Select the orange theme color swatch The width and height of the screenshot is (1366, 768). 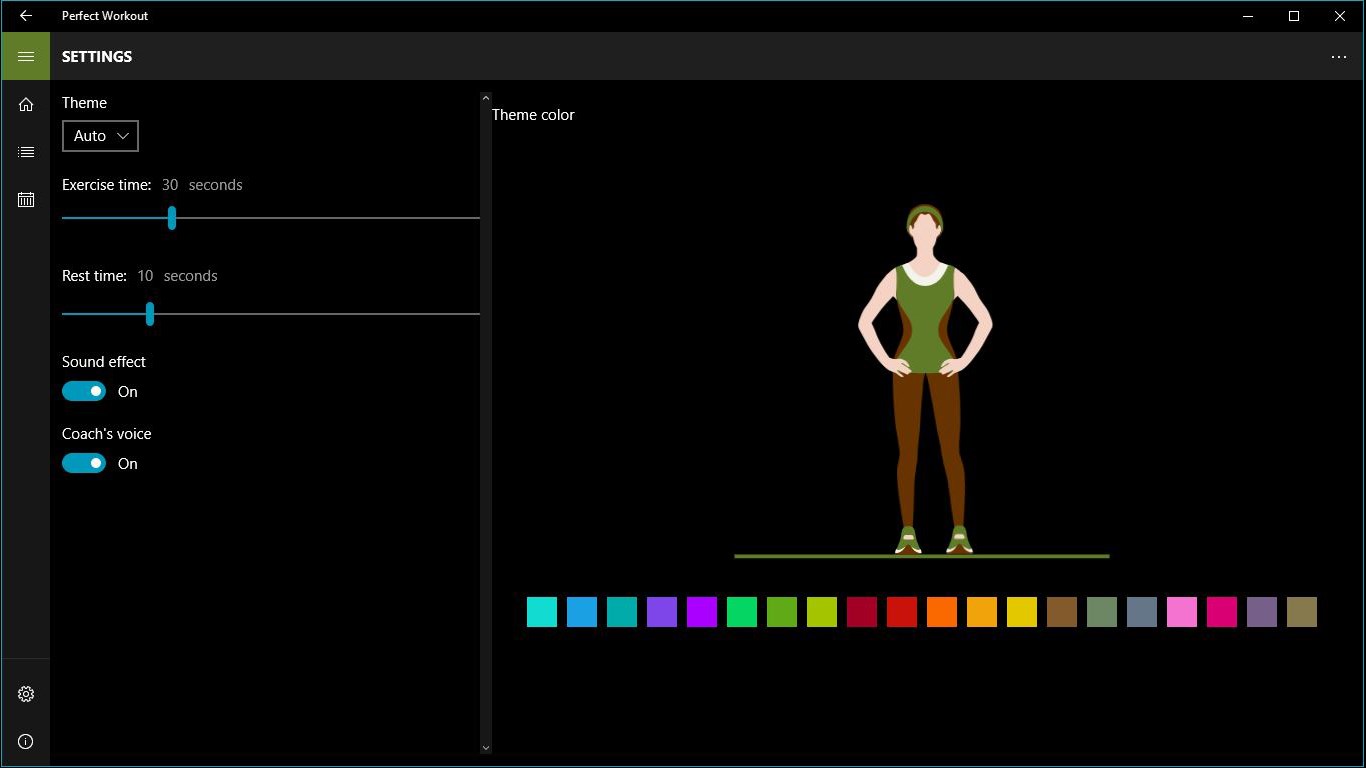(x=942, y=612)
